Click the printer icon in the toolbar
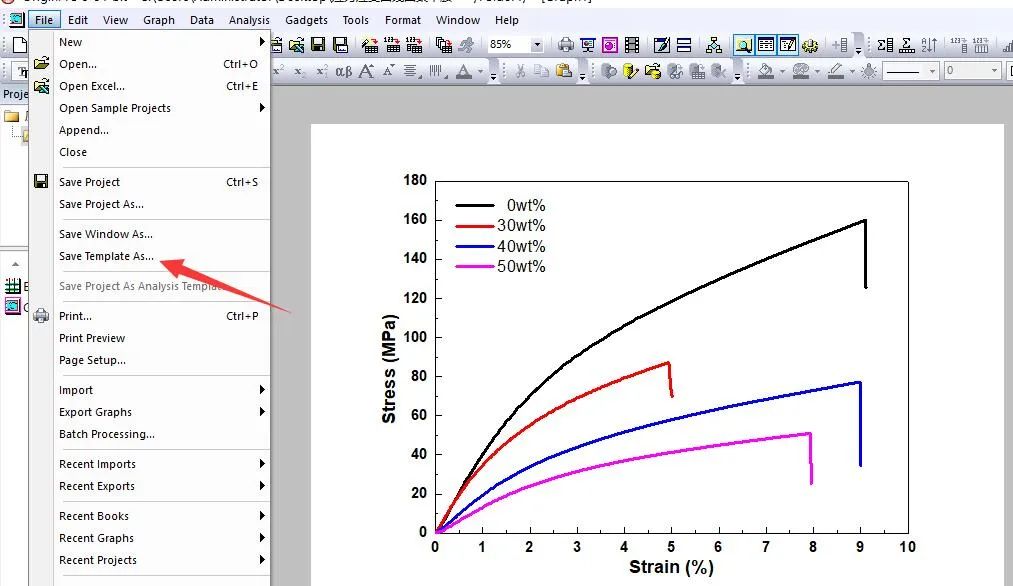 click(565, 45)
